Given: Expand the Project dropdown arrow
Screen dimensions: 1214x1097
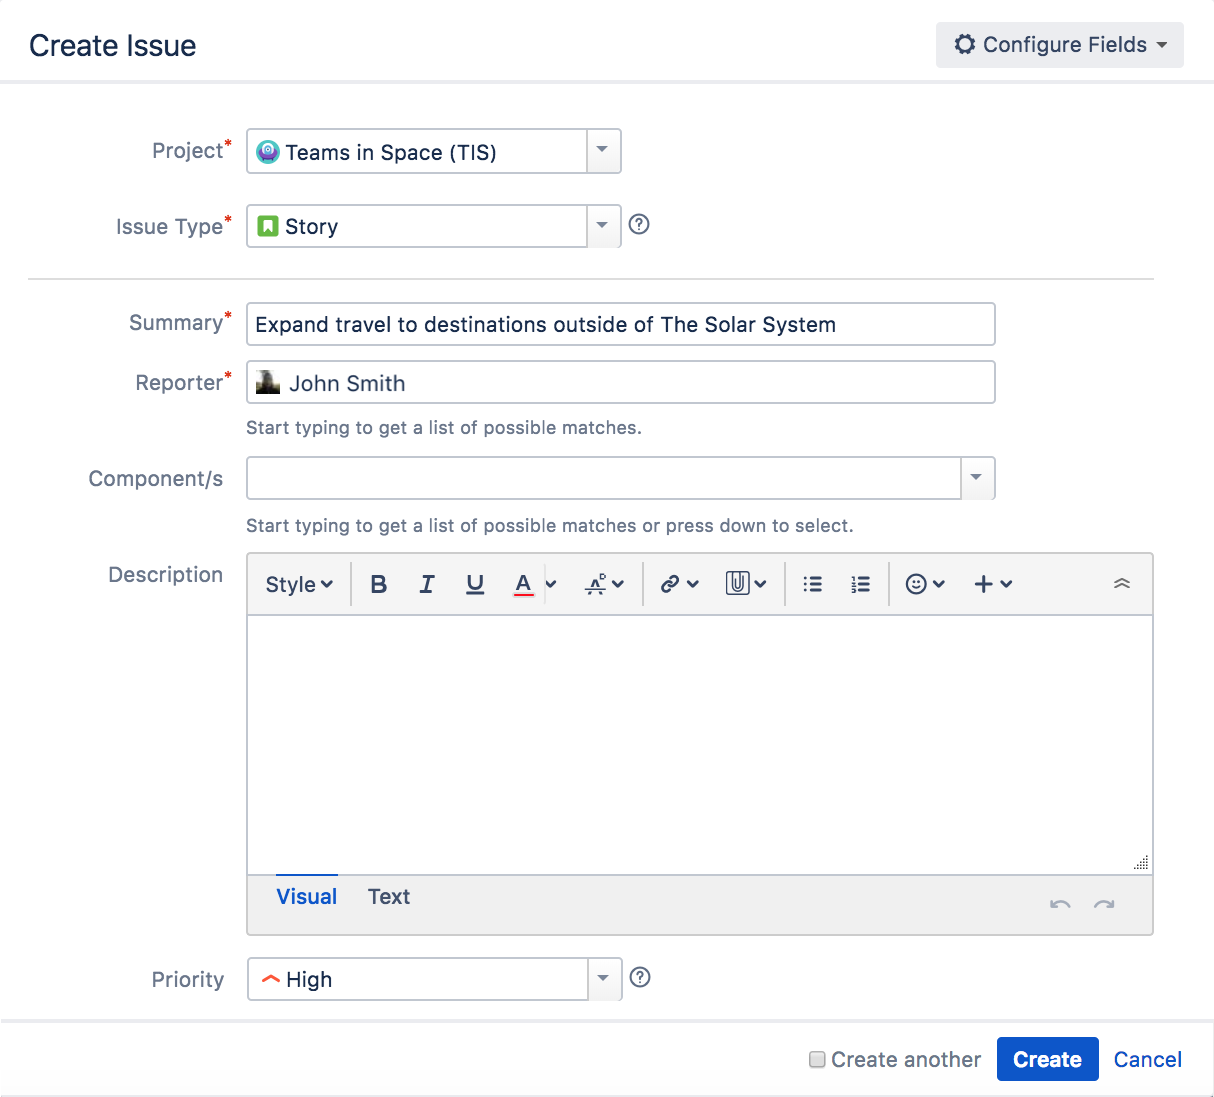Looking at the screenshot, I should pos(603,151).
